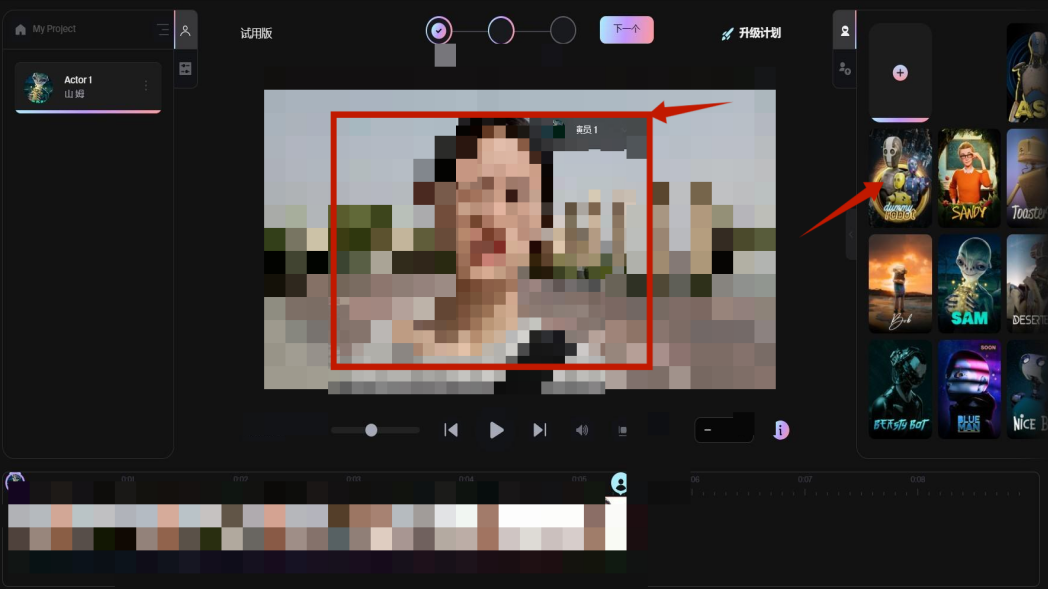Add a new character with plus card
Image resolution: width=1048 pixels, height=590 pixels.
(900, 73)
